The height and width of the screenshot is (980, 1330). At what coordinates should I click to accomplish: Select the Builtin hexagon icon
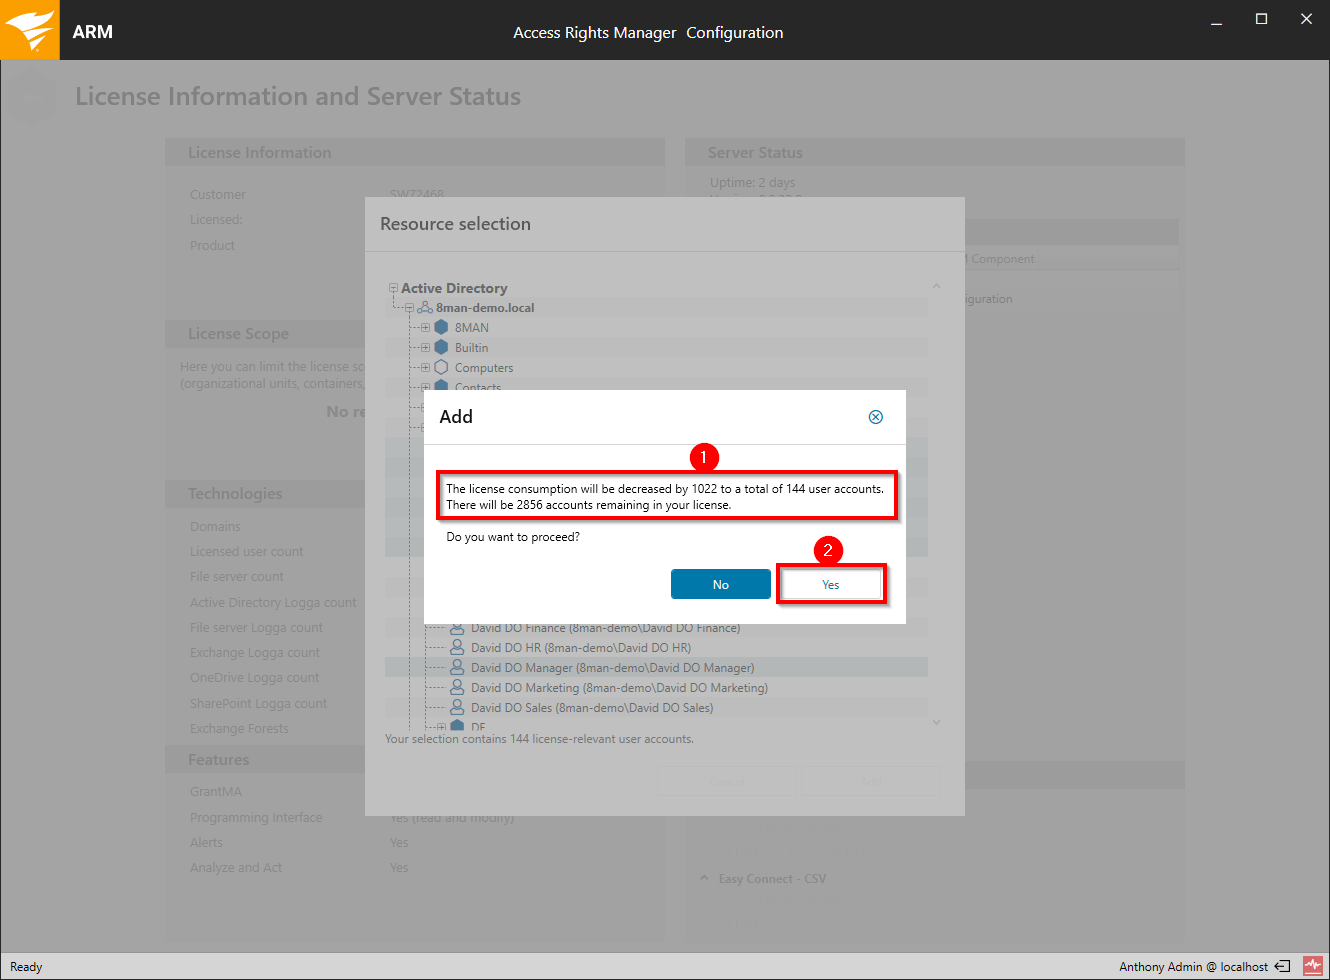[441, 348]
